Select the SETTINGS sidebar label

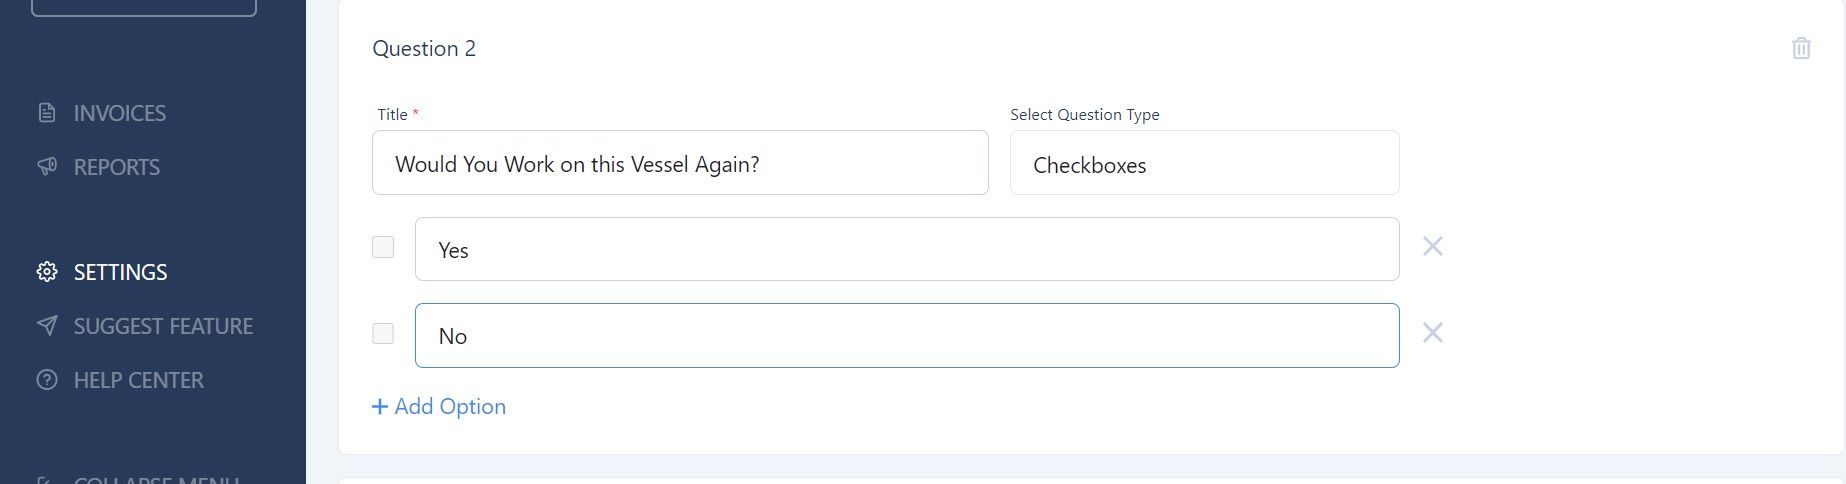point(121,272)
